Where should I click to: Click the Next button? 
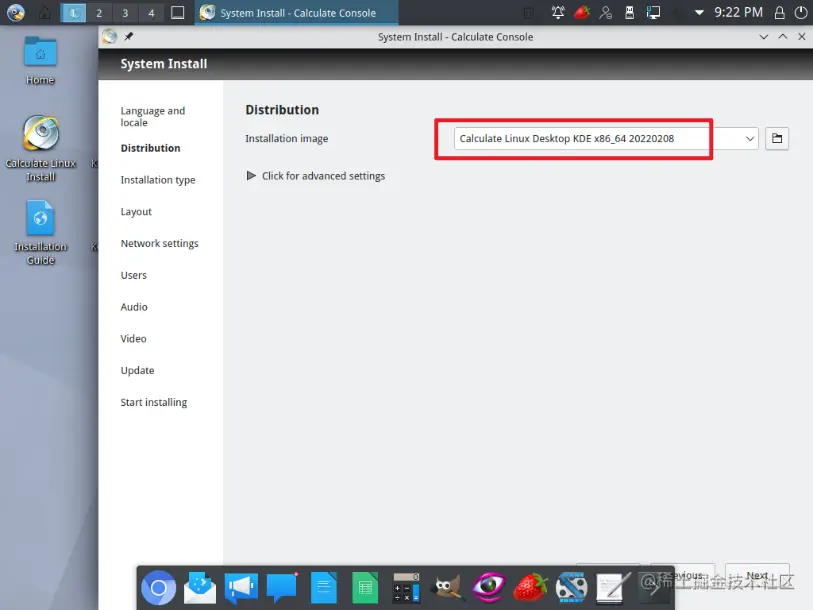coord(757,575)
